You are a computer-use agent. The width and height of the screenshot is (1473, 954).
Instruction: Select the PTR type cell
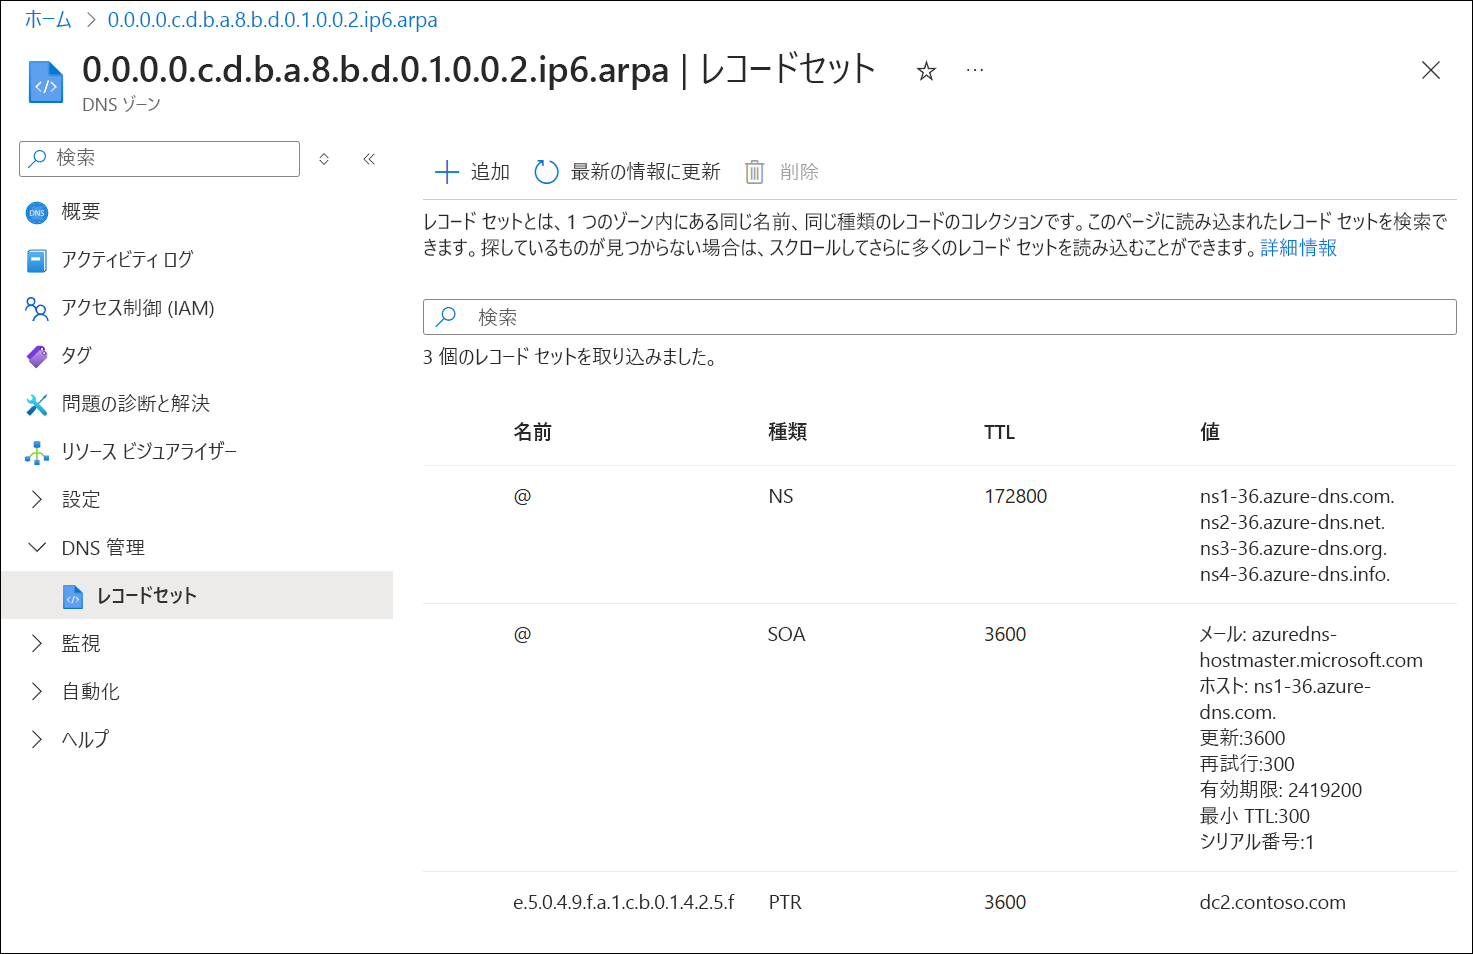(x=785, y=903)
